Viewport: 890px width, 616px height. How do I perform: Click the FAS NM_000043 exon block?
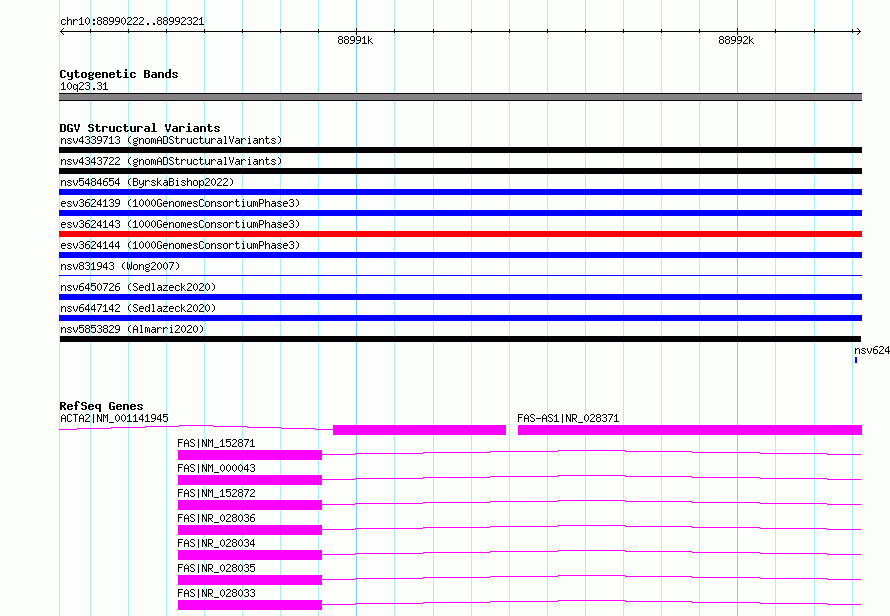pos(250,480)
